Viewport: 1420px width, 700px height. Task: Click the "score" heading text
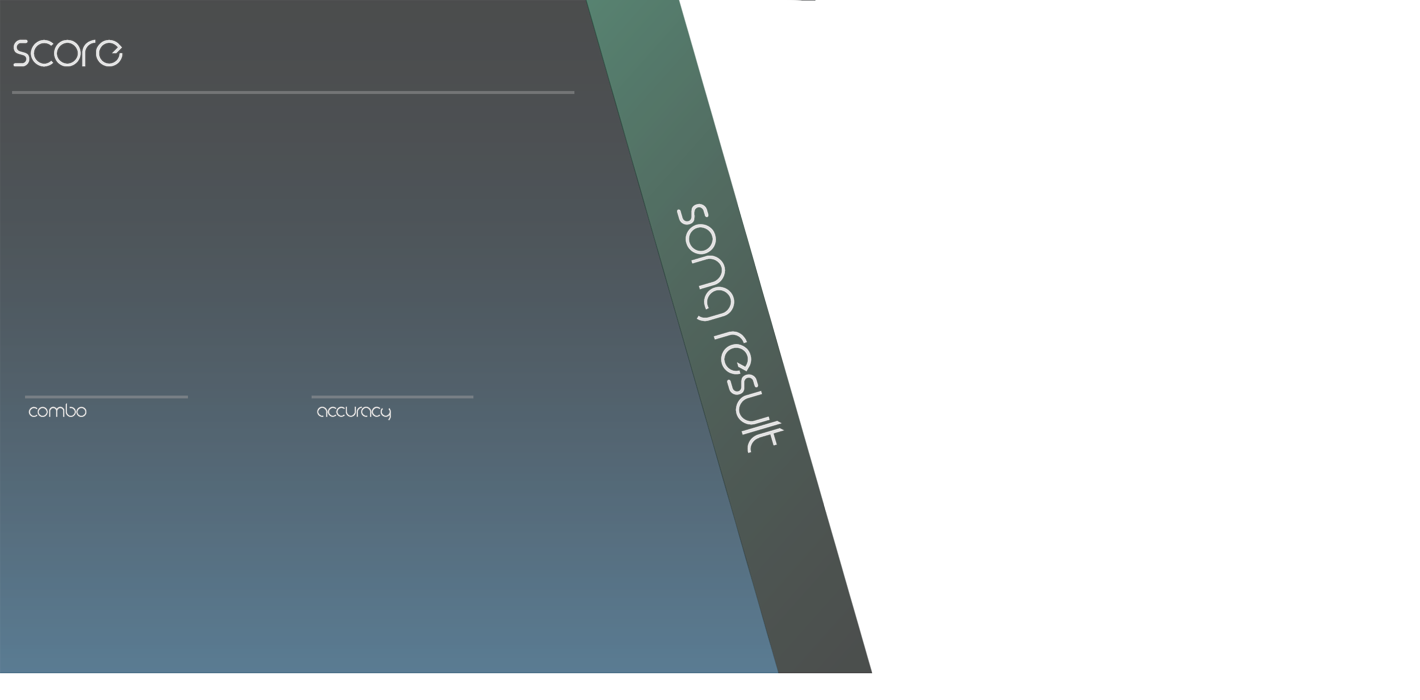click(67, 53)
